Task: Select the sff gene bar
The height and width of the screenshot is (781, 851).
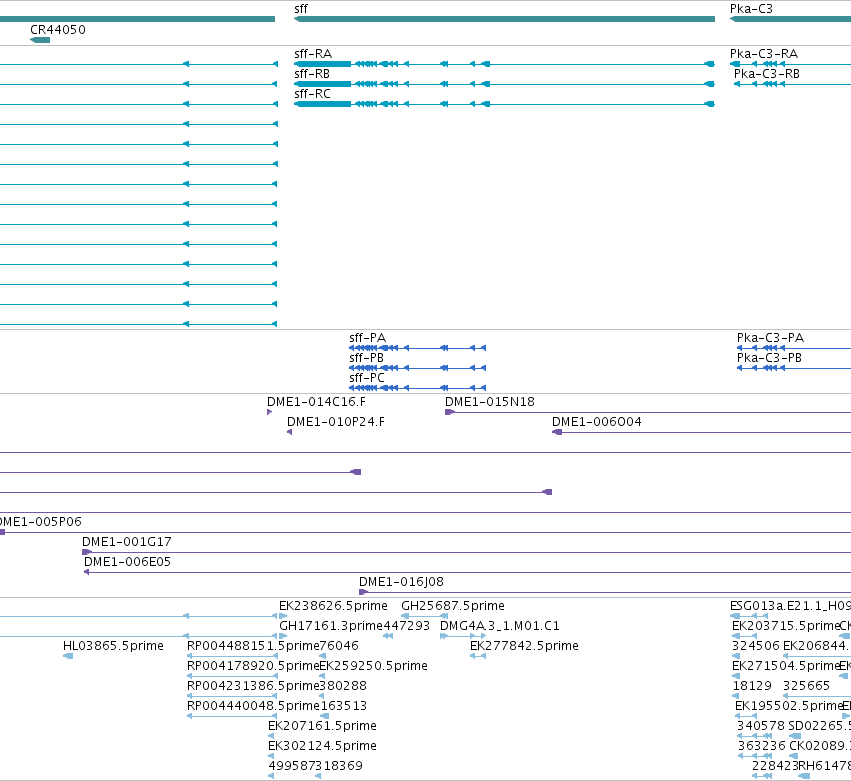Action: coord(504,19)
